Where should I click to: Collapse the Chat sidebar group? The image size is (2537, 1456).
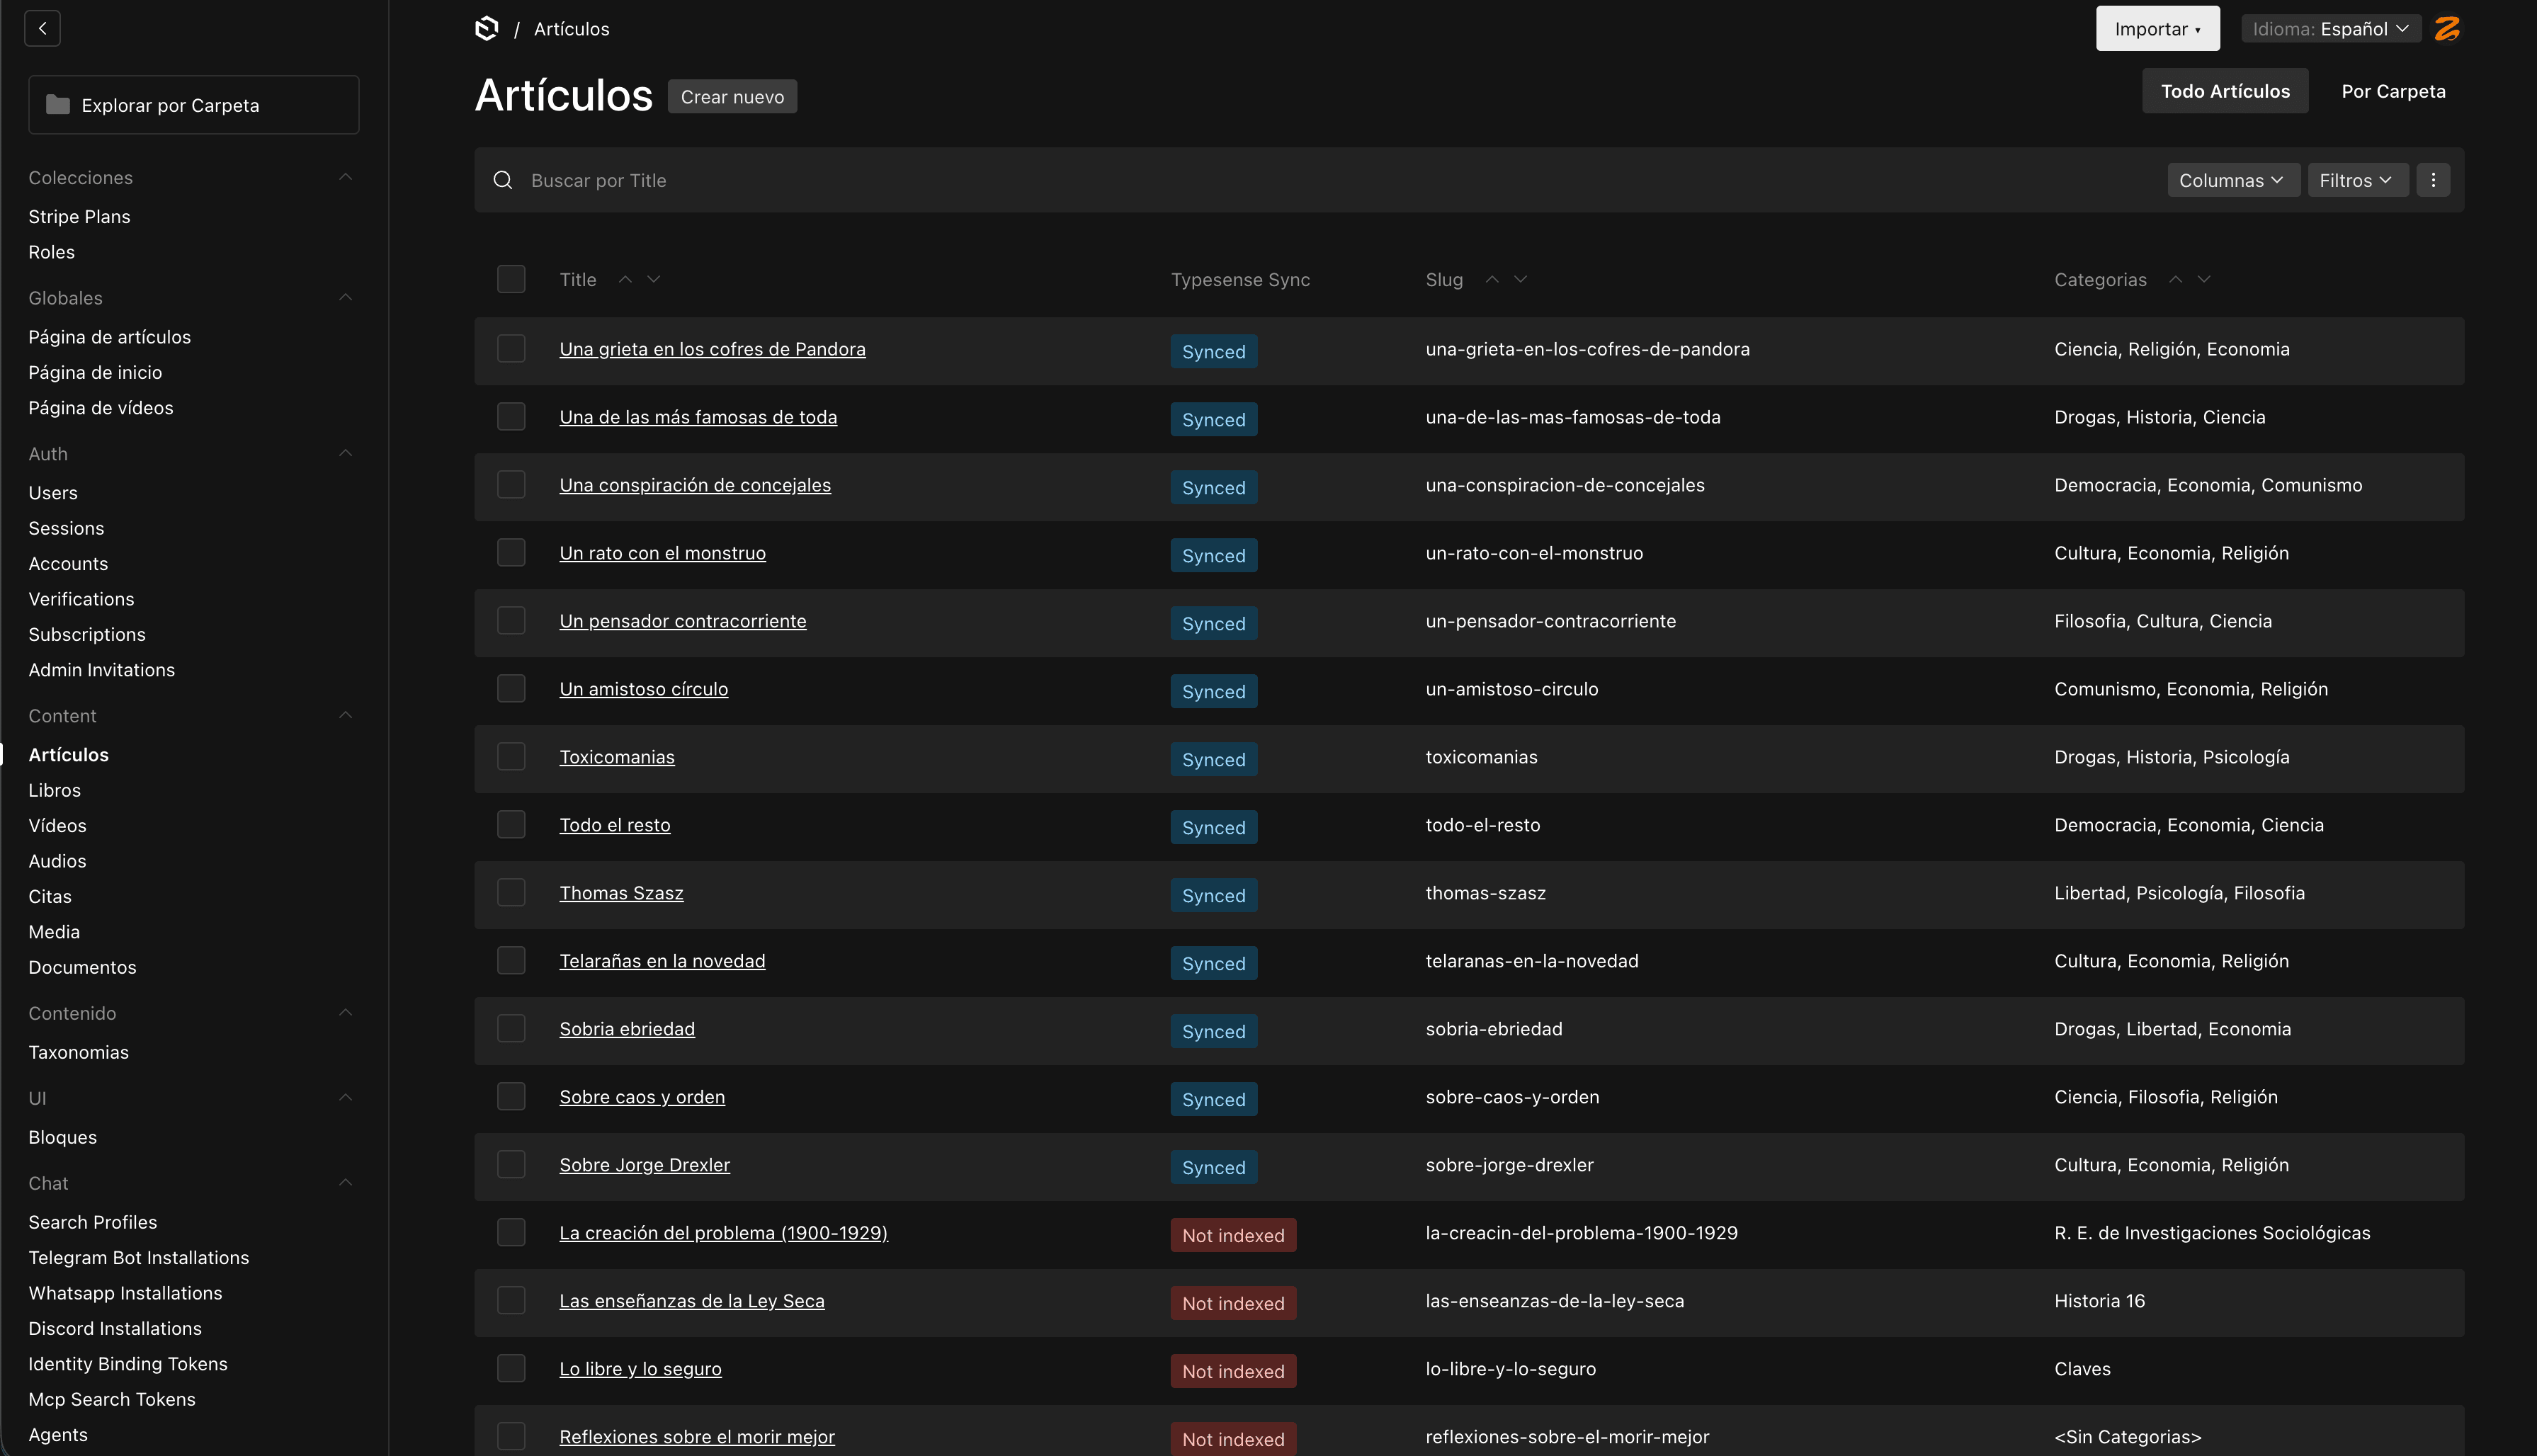[x=345, y=1183]
